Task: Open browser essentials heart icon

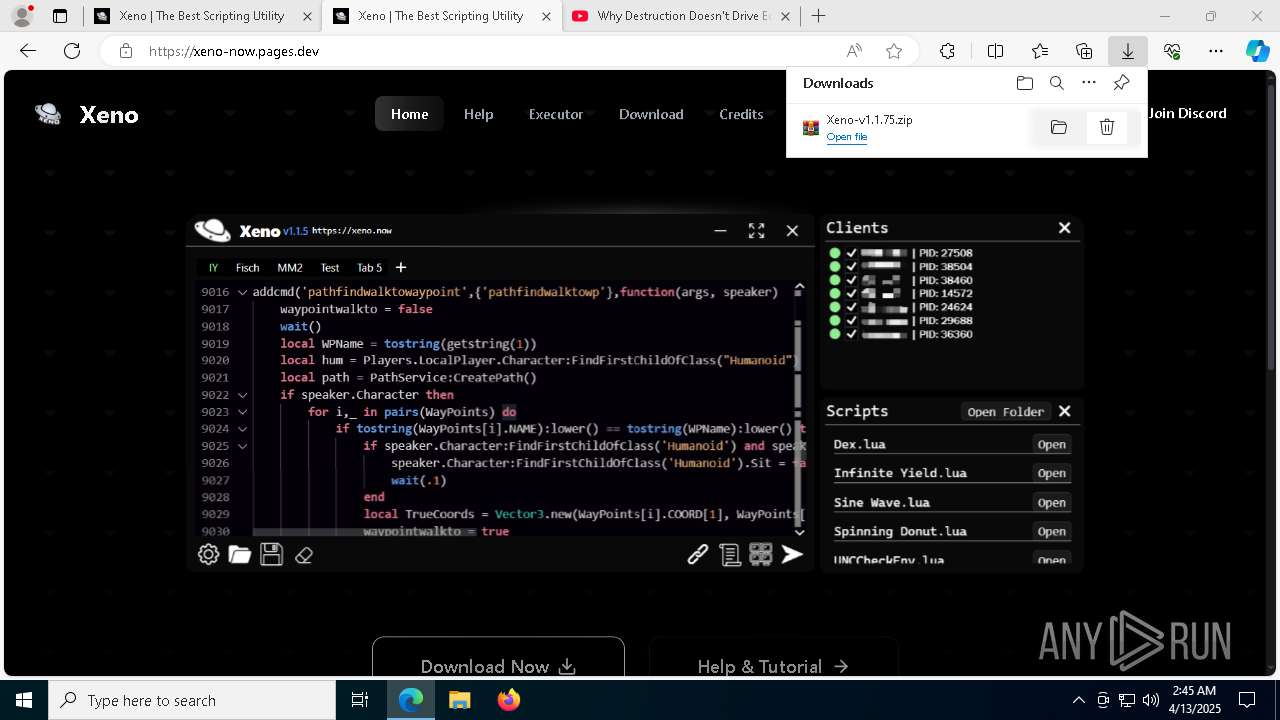Action: click(x=1172, y=51)
